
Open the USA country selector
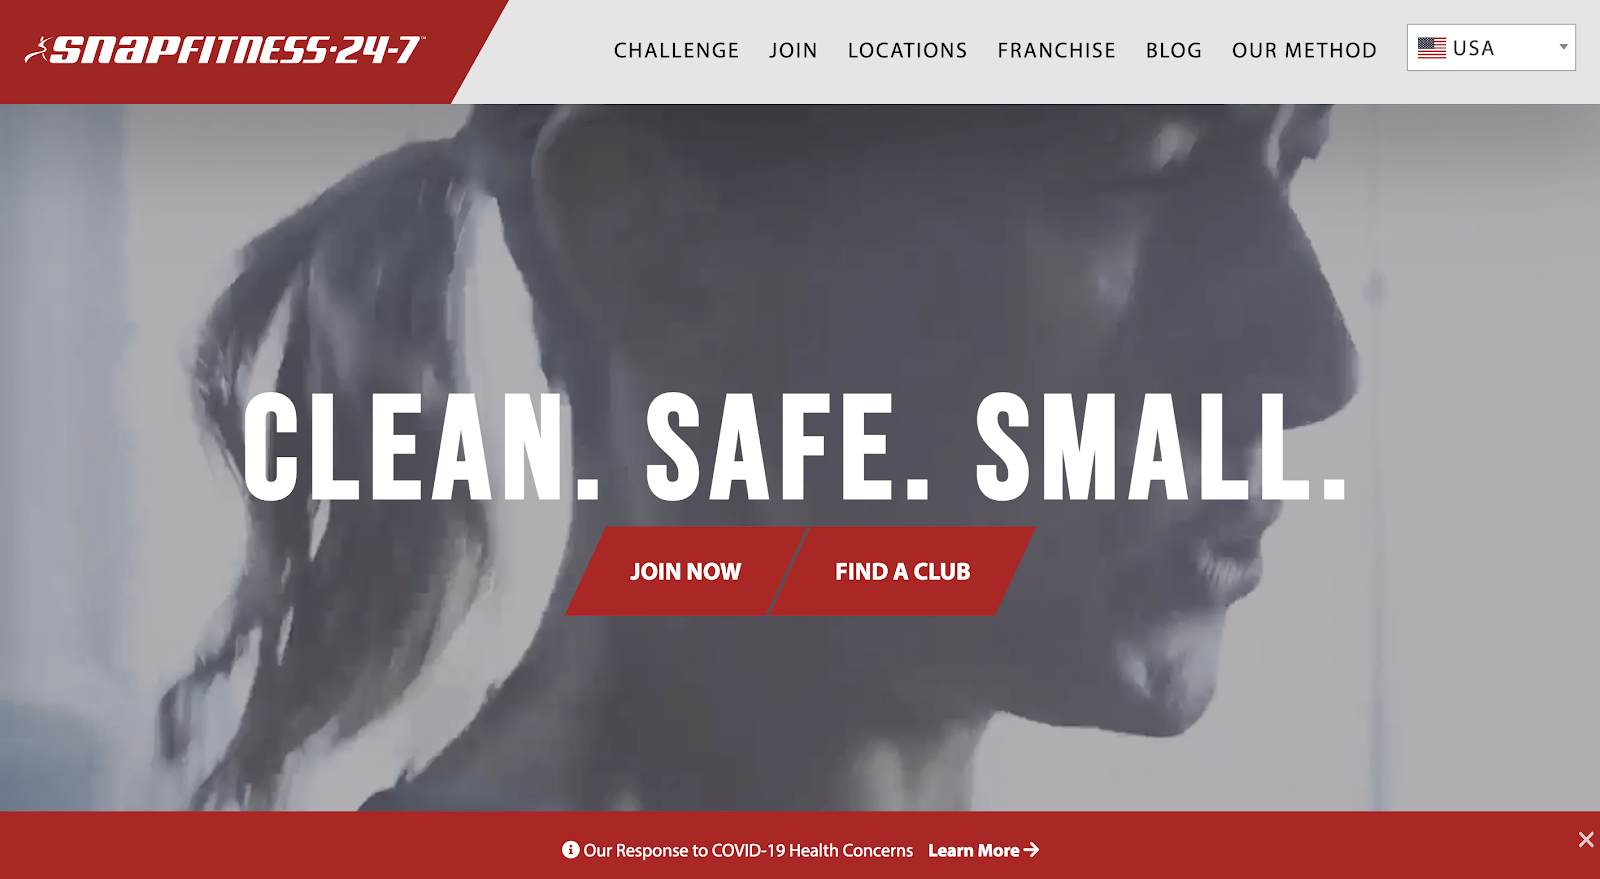click(x=1491, y=48)
